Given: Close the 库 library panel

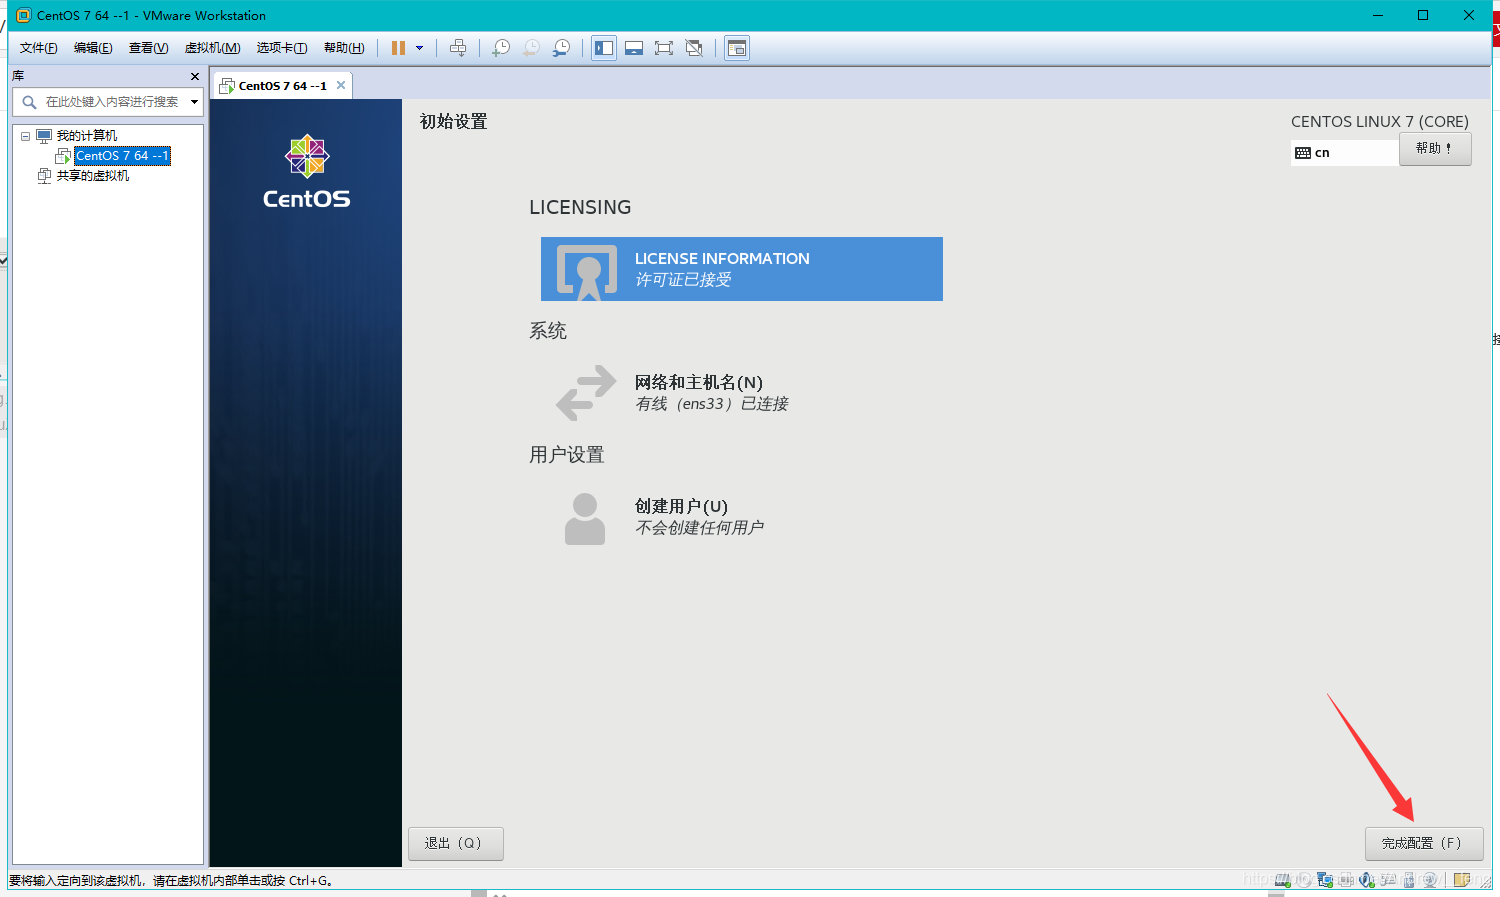Looking at the screenshot, I should point(195,76).
